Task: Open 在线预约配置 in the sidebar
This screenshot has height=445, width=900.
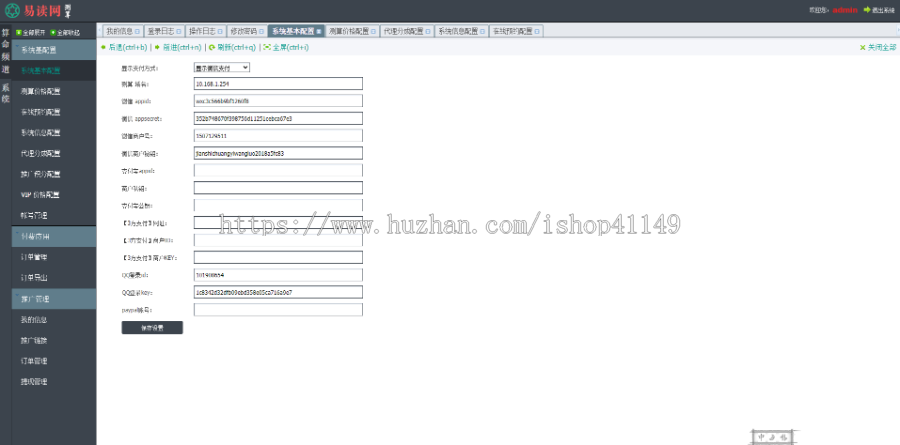Action: (x=54, y=112)
